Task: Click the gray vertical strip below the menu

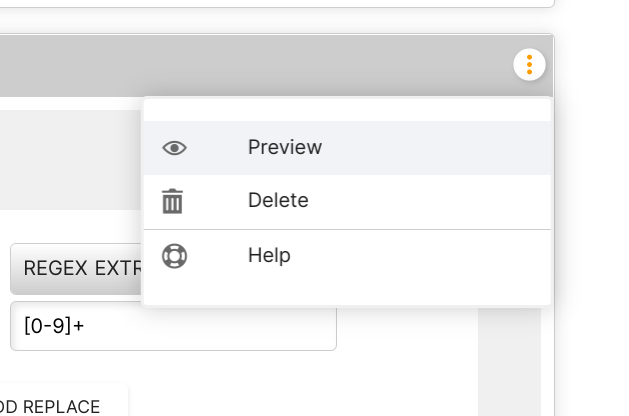Action: [x=509, y=361]
